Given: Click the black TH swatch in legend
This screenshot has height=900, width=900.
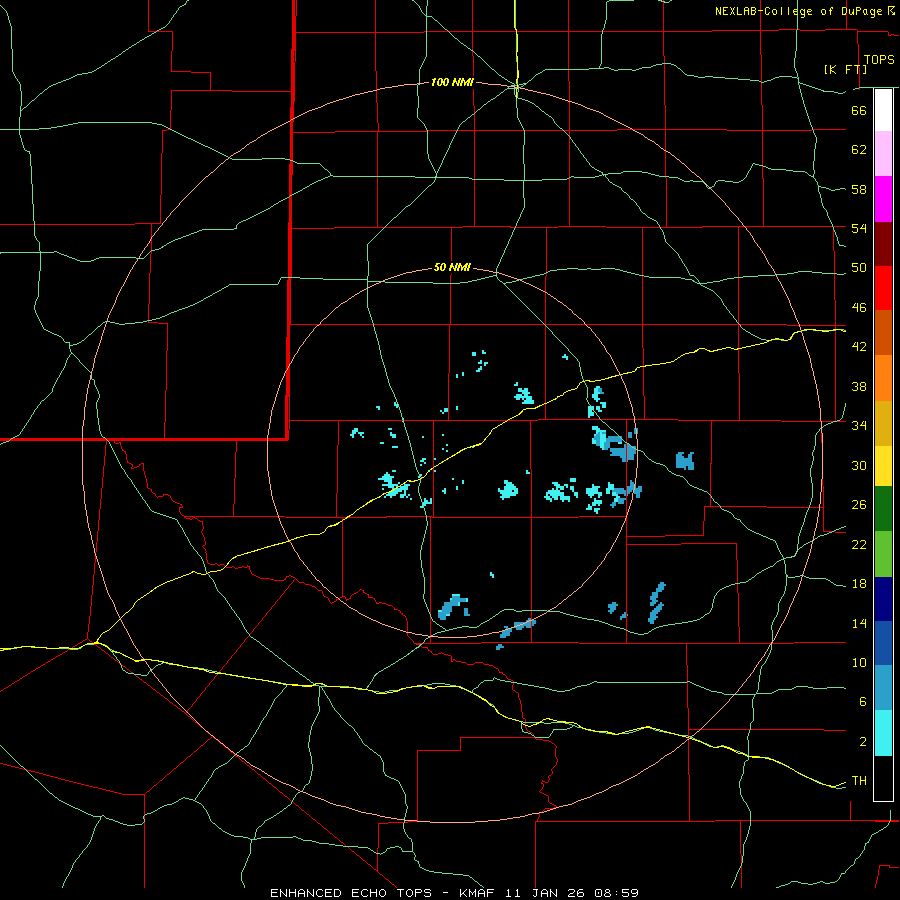Looking at the screenshot, I should click(883, 779).
